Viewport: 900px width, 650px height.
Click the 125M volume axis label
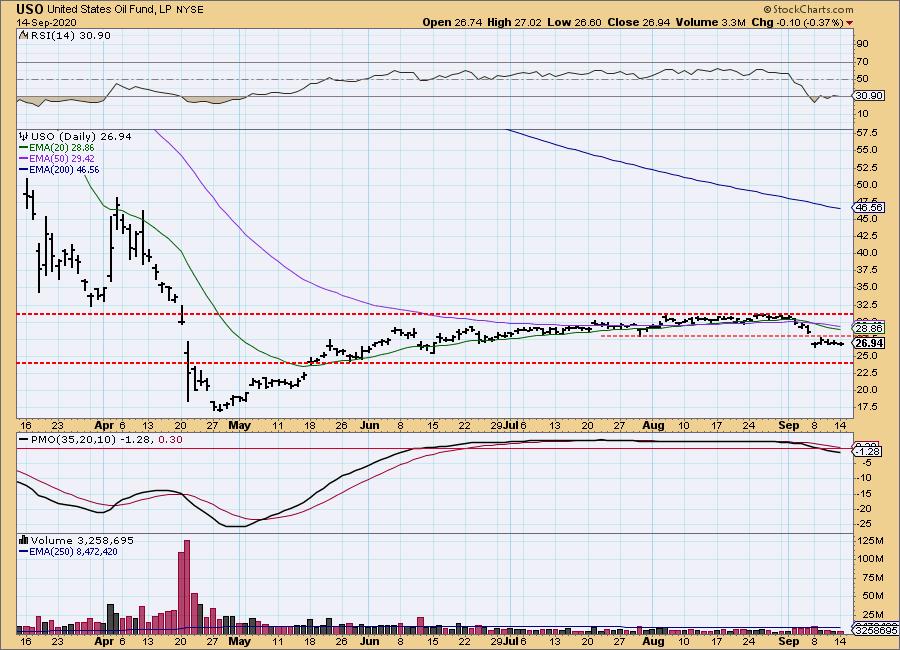(x=871, y=541)
